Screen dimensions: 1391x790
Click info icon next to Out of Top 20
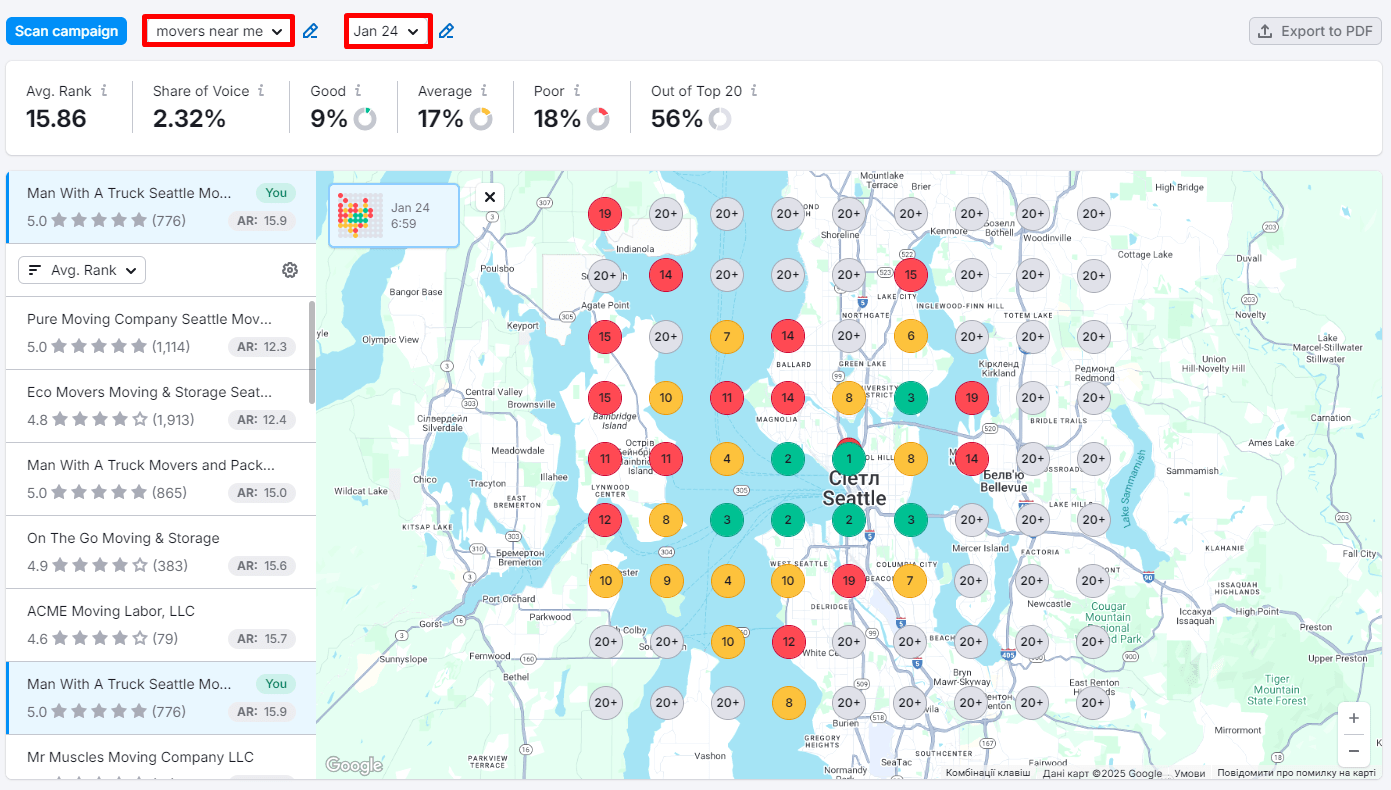pyautogui.click(x=753, y=90)
